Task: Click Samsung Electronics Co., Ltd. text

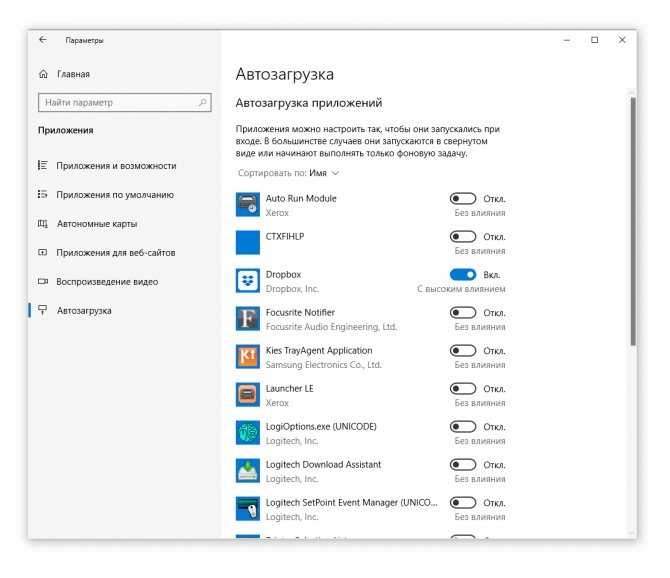Action: (323, 365)
